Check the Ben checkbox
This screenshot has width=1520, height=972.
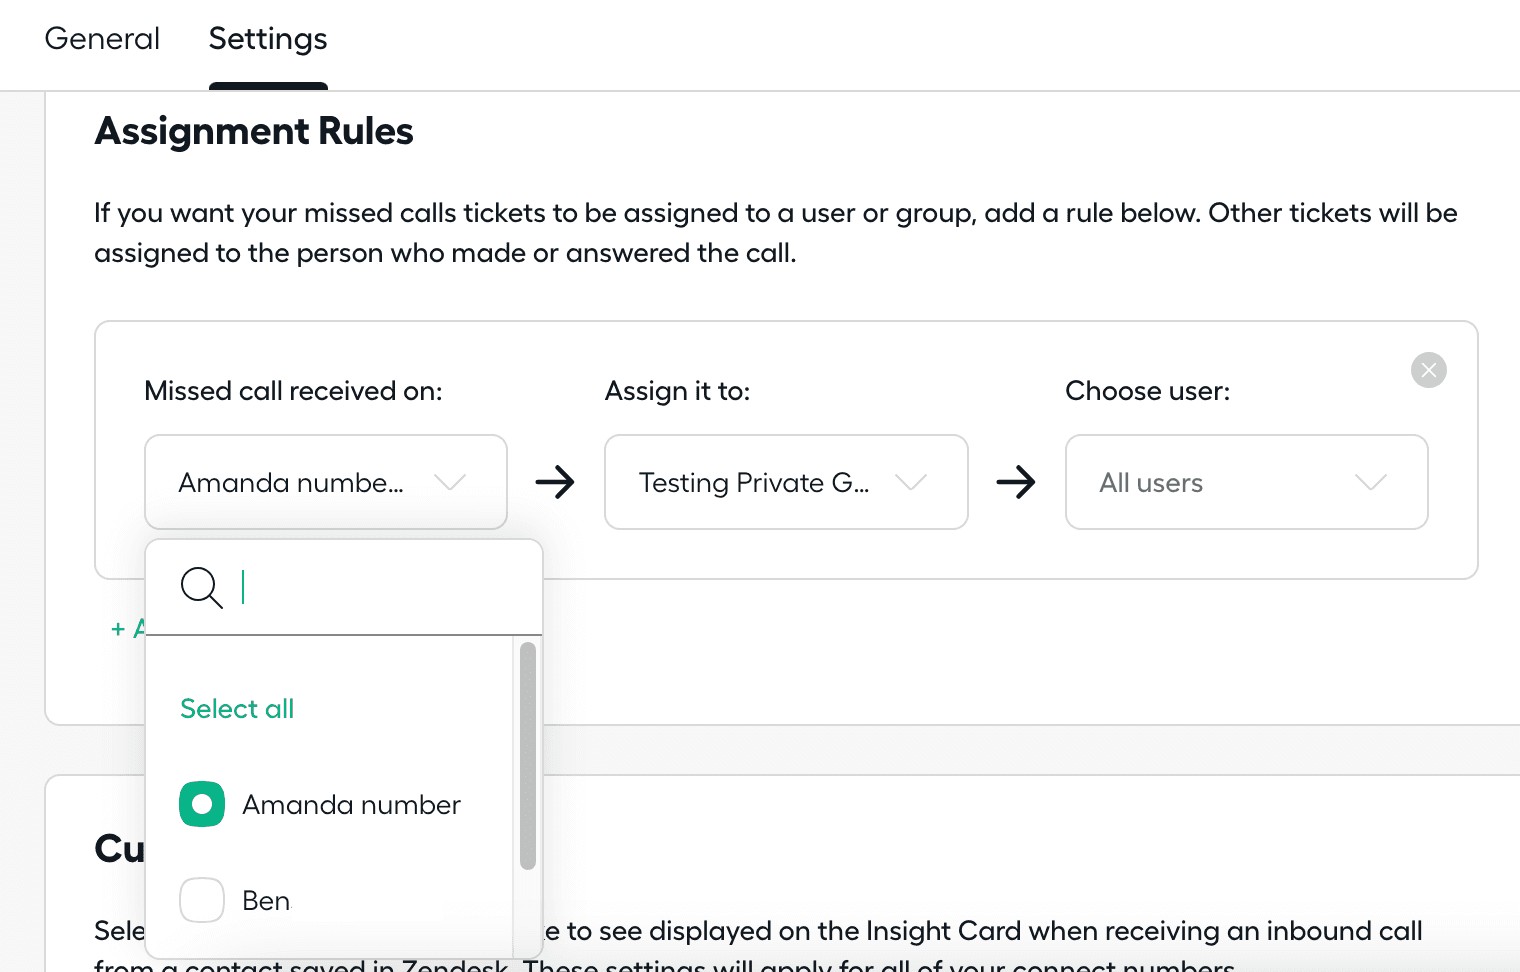(201, 899)
